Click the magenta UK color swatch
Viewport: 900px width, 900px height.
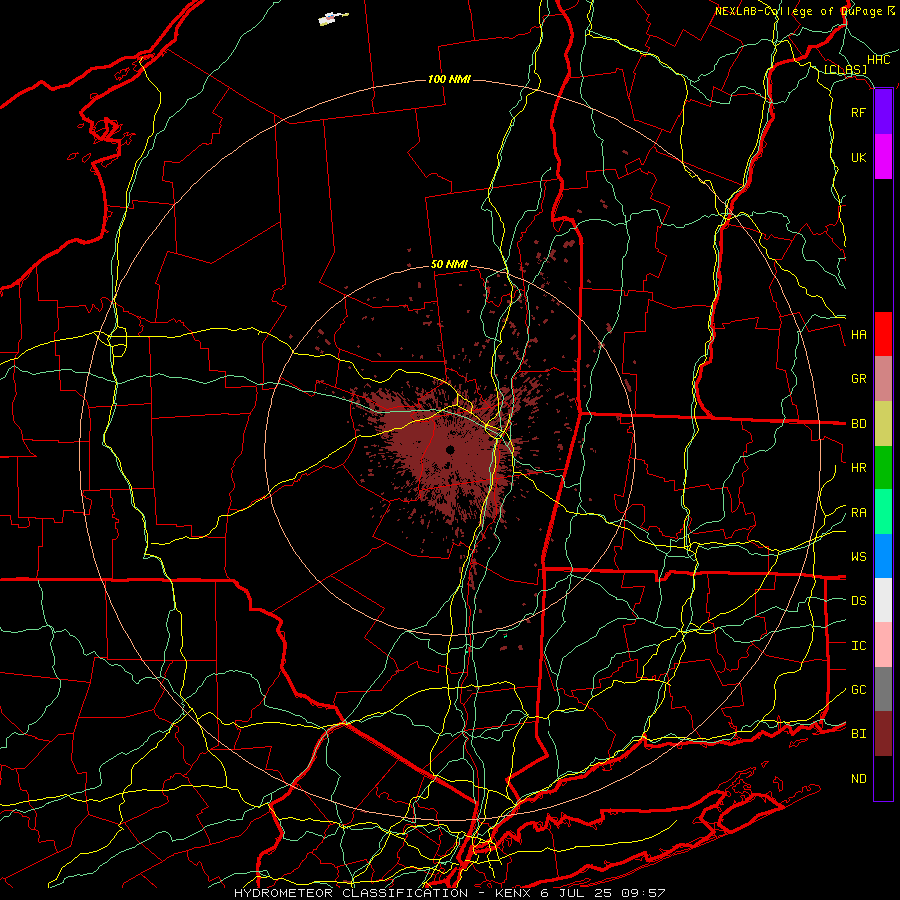pyautogui.click(x=883, y=157)
